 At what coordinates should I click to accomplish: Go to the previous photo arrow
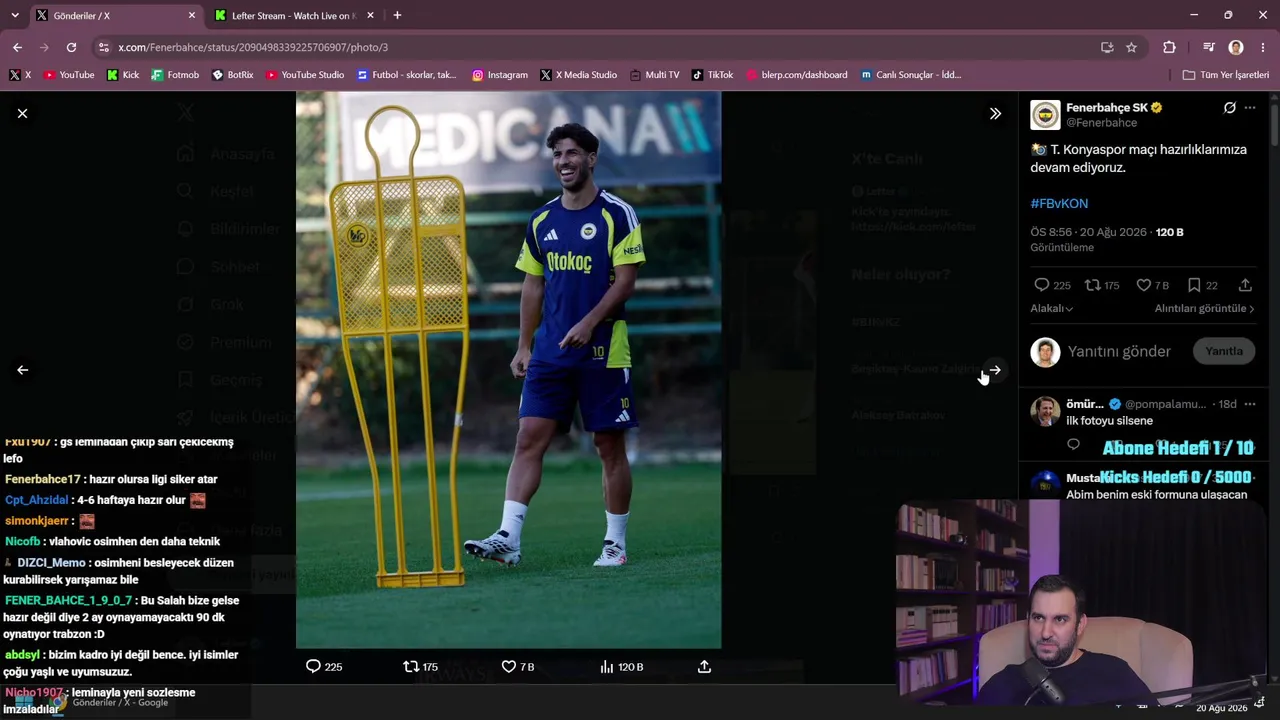(x=22, y=370)
